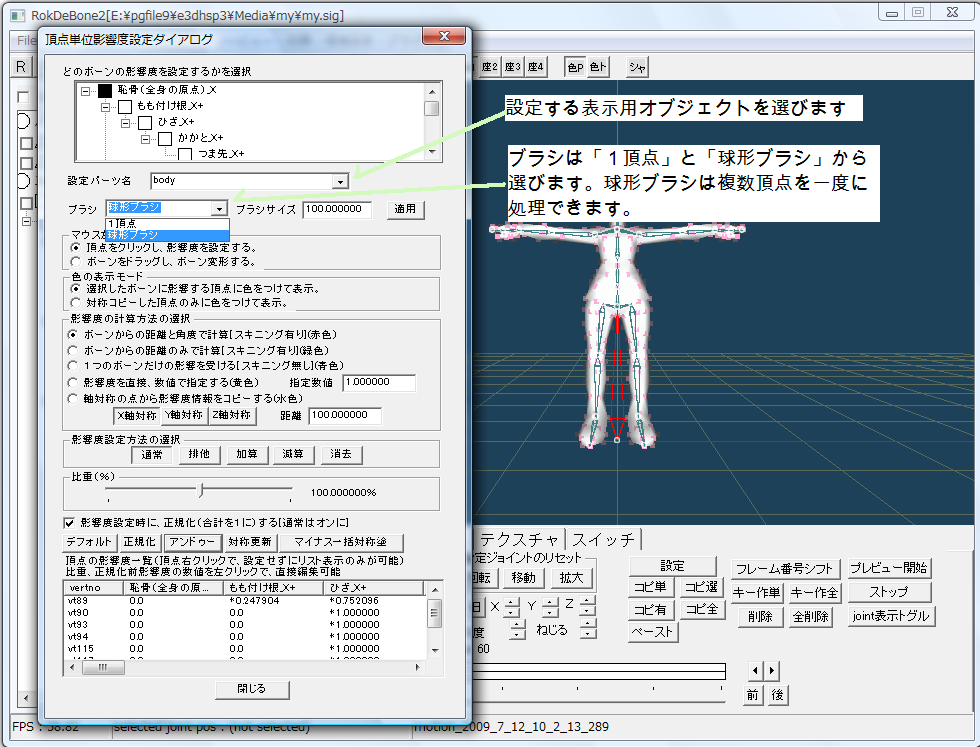980x747 pixels.
Task: Switch to the テクスチャ tab
Action: [x=520, y=539]
